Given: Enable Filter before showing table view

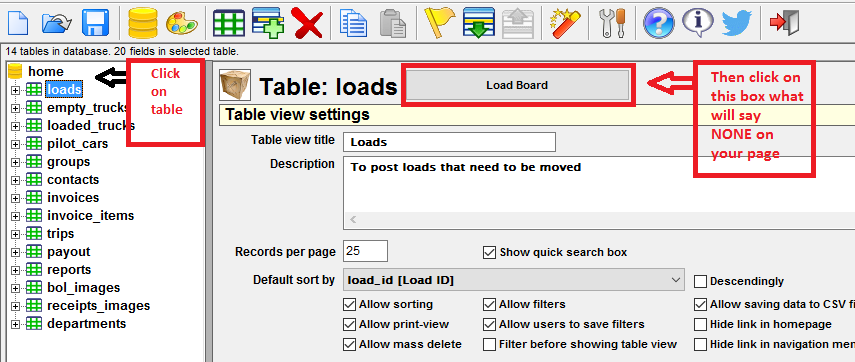Looking at the screenshot, I should 489,345.
